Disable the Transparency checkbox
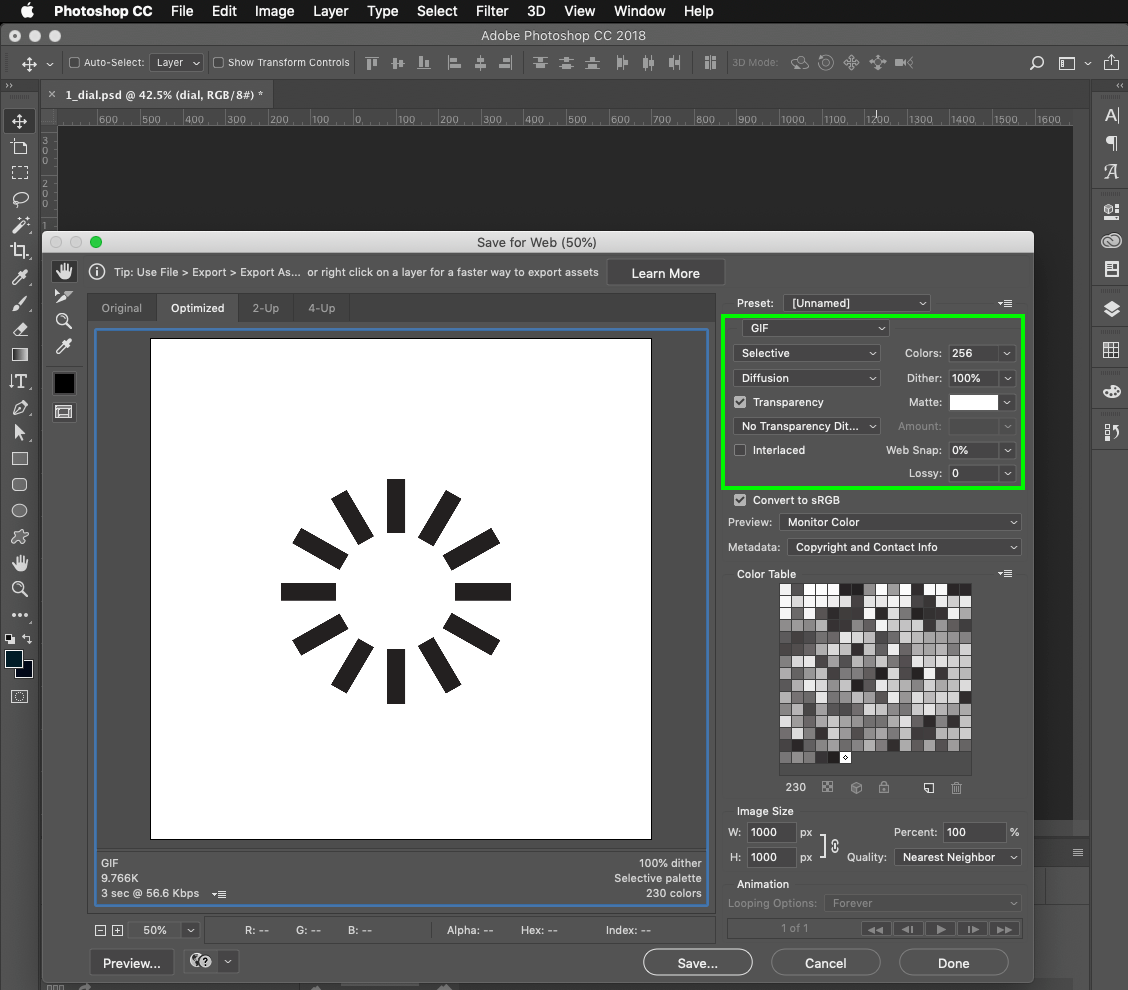 (x=740, y=402)
